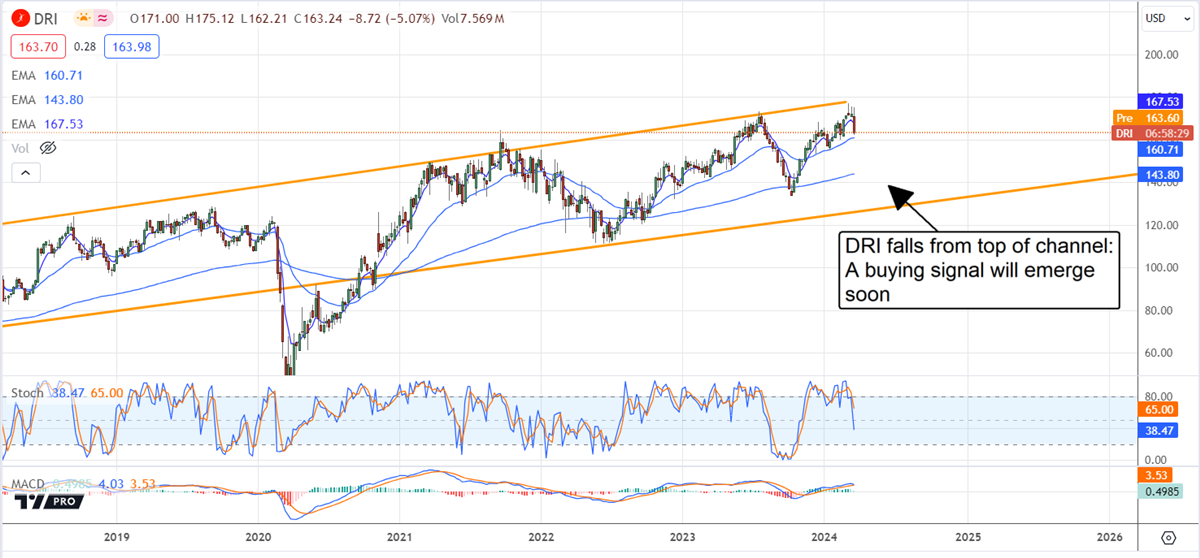Open the USD currency dropdown
Image resolution: width=1200 pixels, height=558 pixels.
click(1156, 17)
